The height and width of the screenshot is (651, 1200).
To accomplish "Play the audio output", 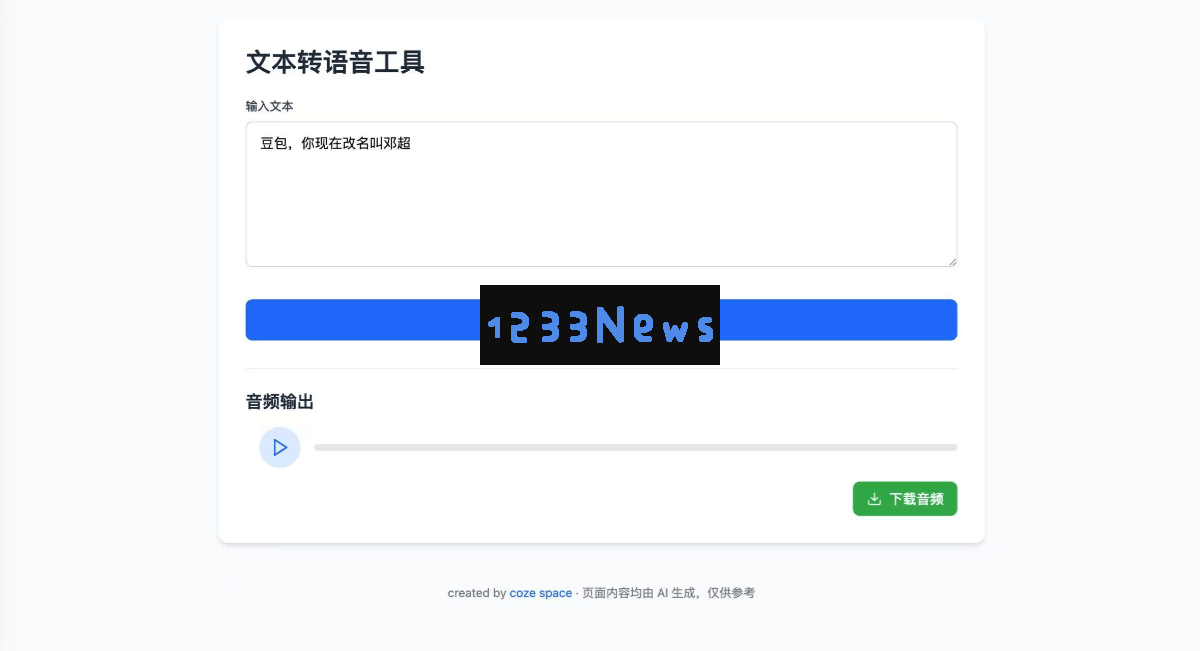I will (280, 447).
